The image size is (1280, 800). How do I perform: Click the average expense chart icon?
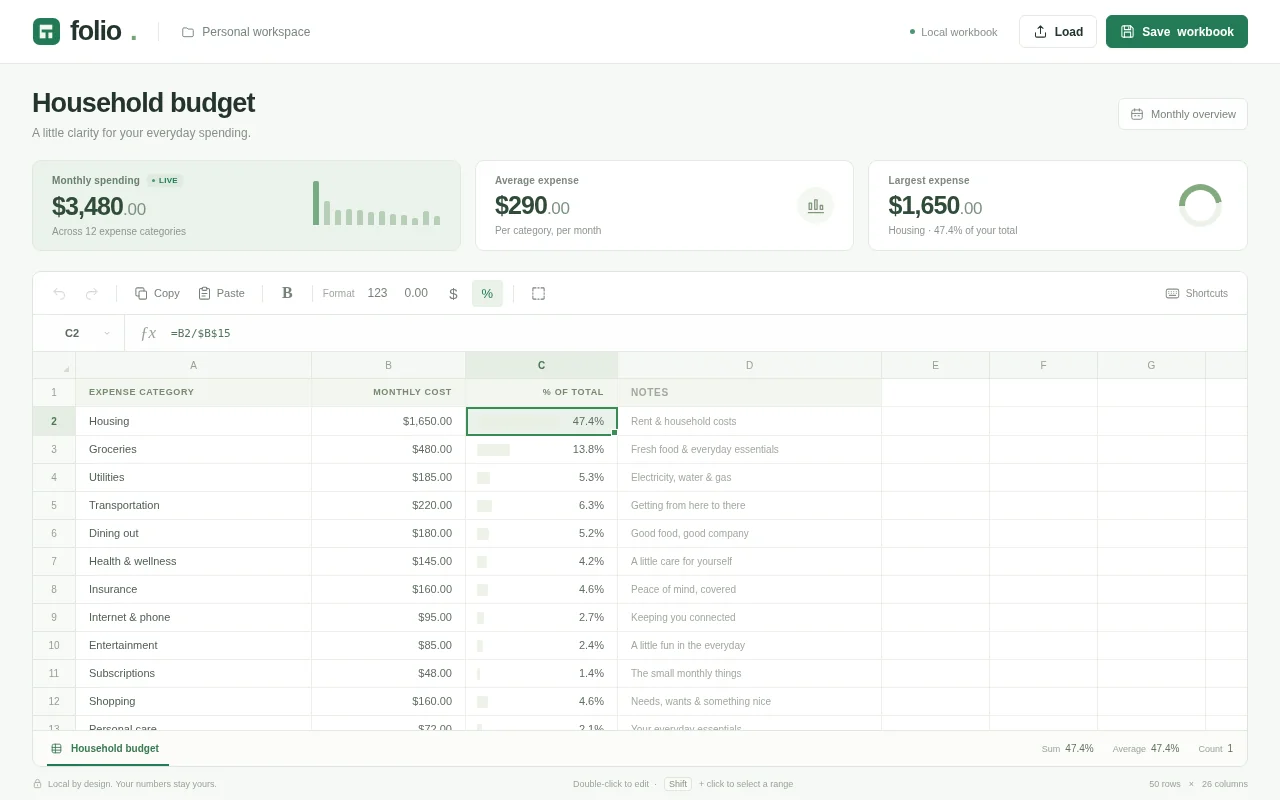click(815, 206)
